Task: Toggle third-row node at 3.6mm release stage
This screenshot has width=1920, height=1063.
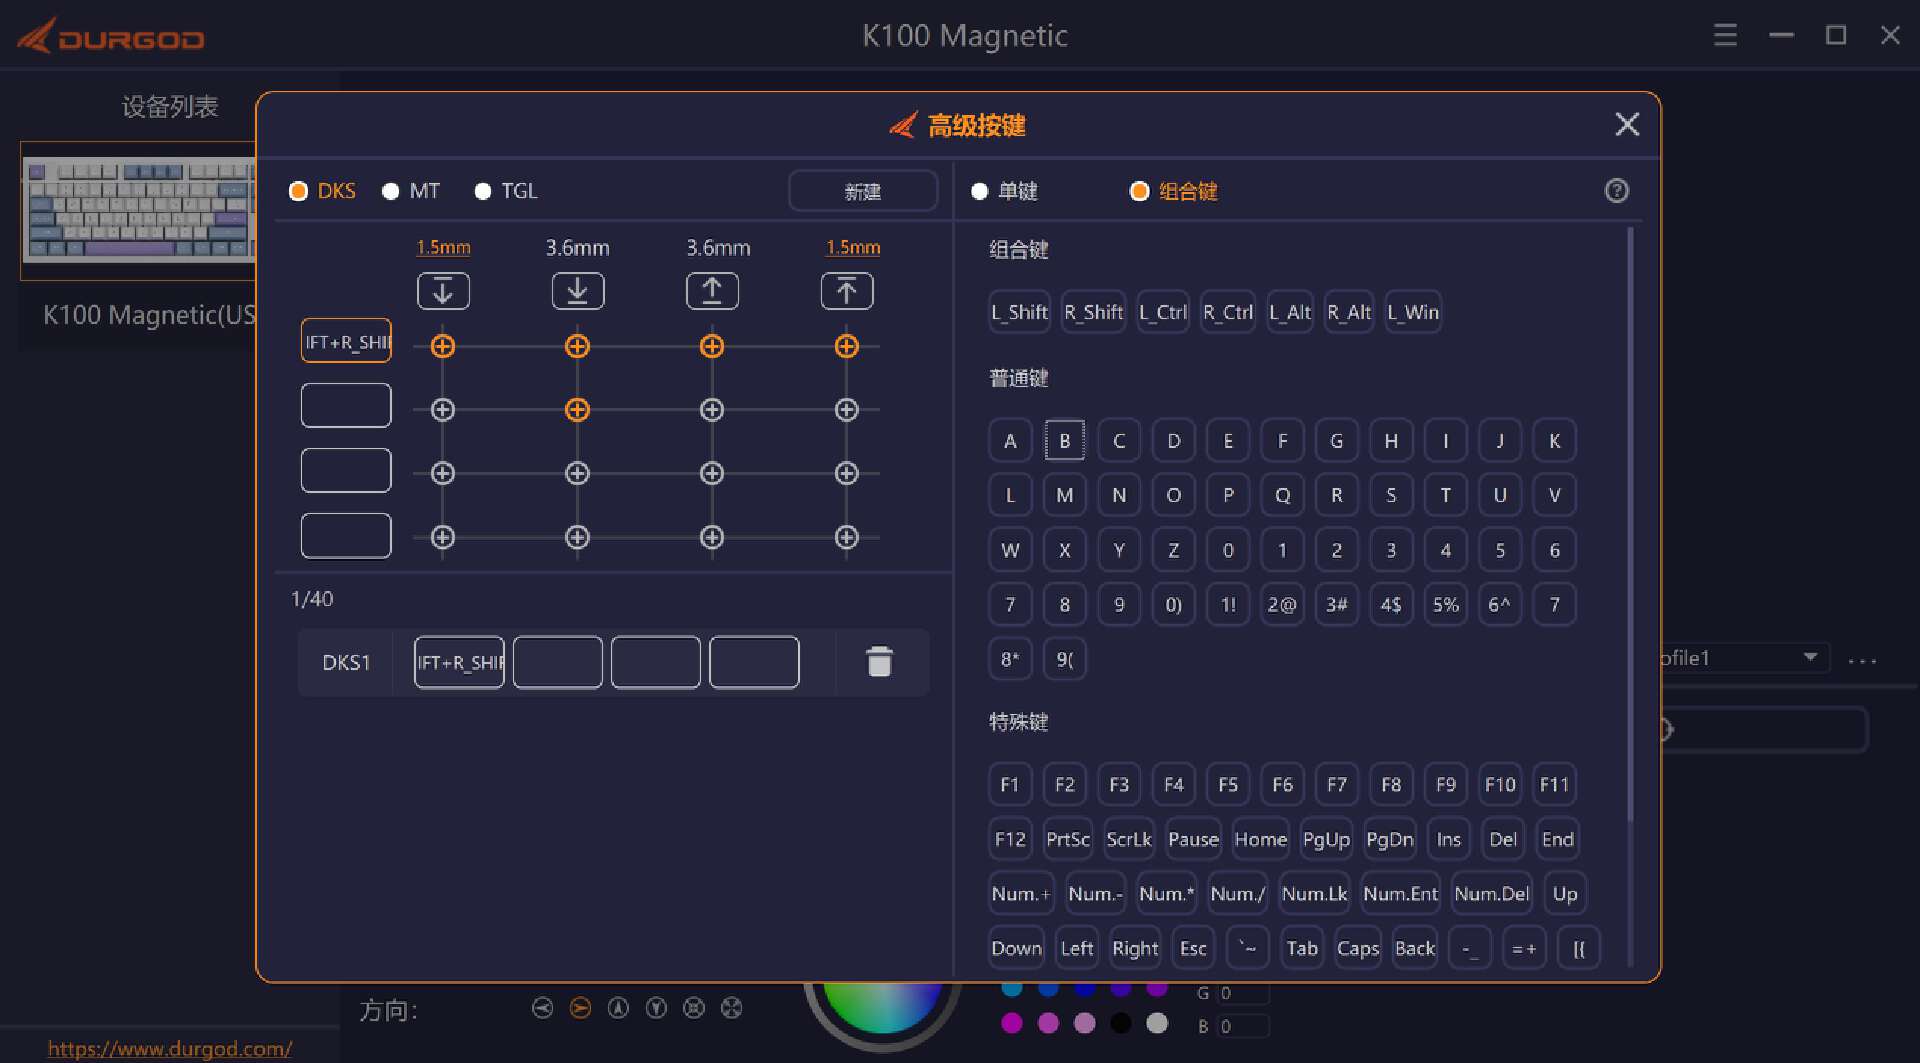Action: pos(712,473)
